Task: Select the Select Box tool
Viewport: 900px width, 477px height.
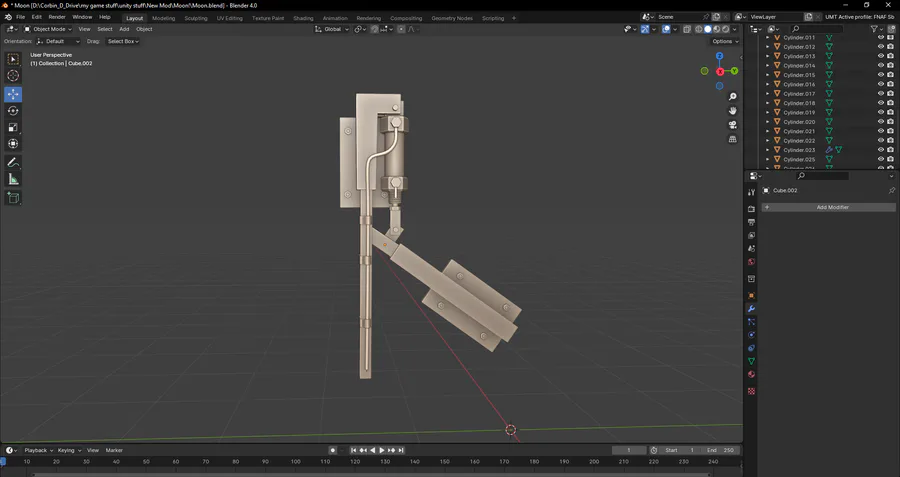Action: pyautogui.click(x=13, y=59)
